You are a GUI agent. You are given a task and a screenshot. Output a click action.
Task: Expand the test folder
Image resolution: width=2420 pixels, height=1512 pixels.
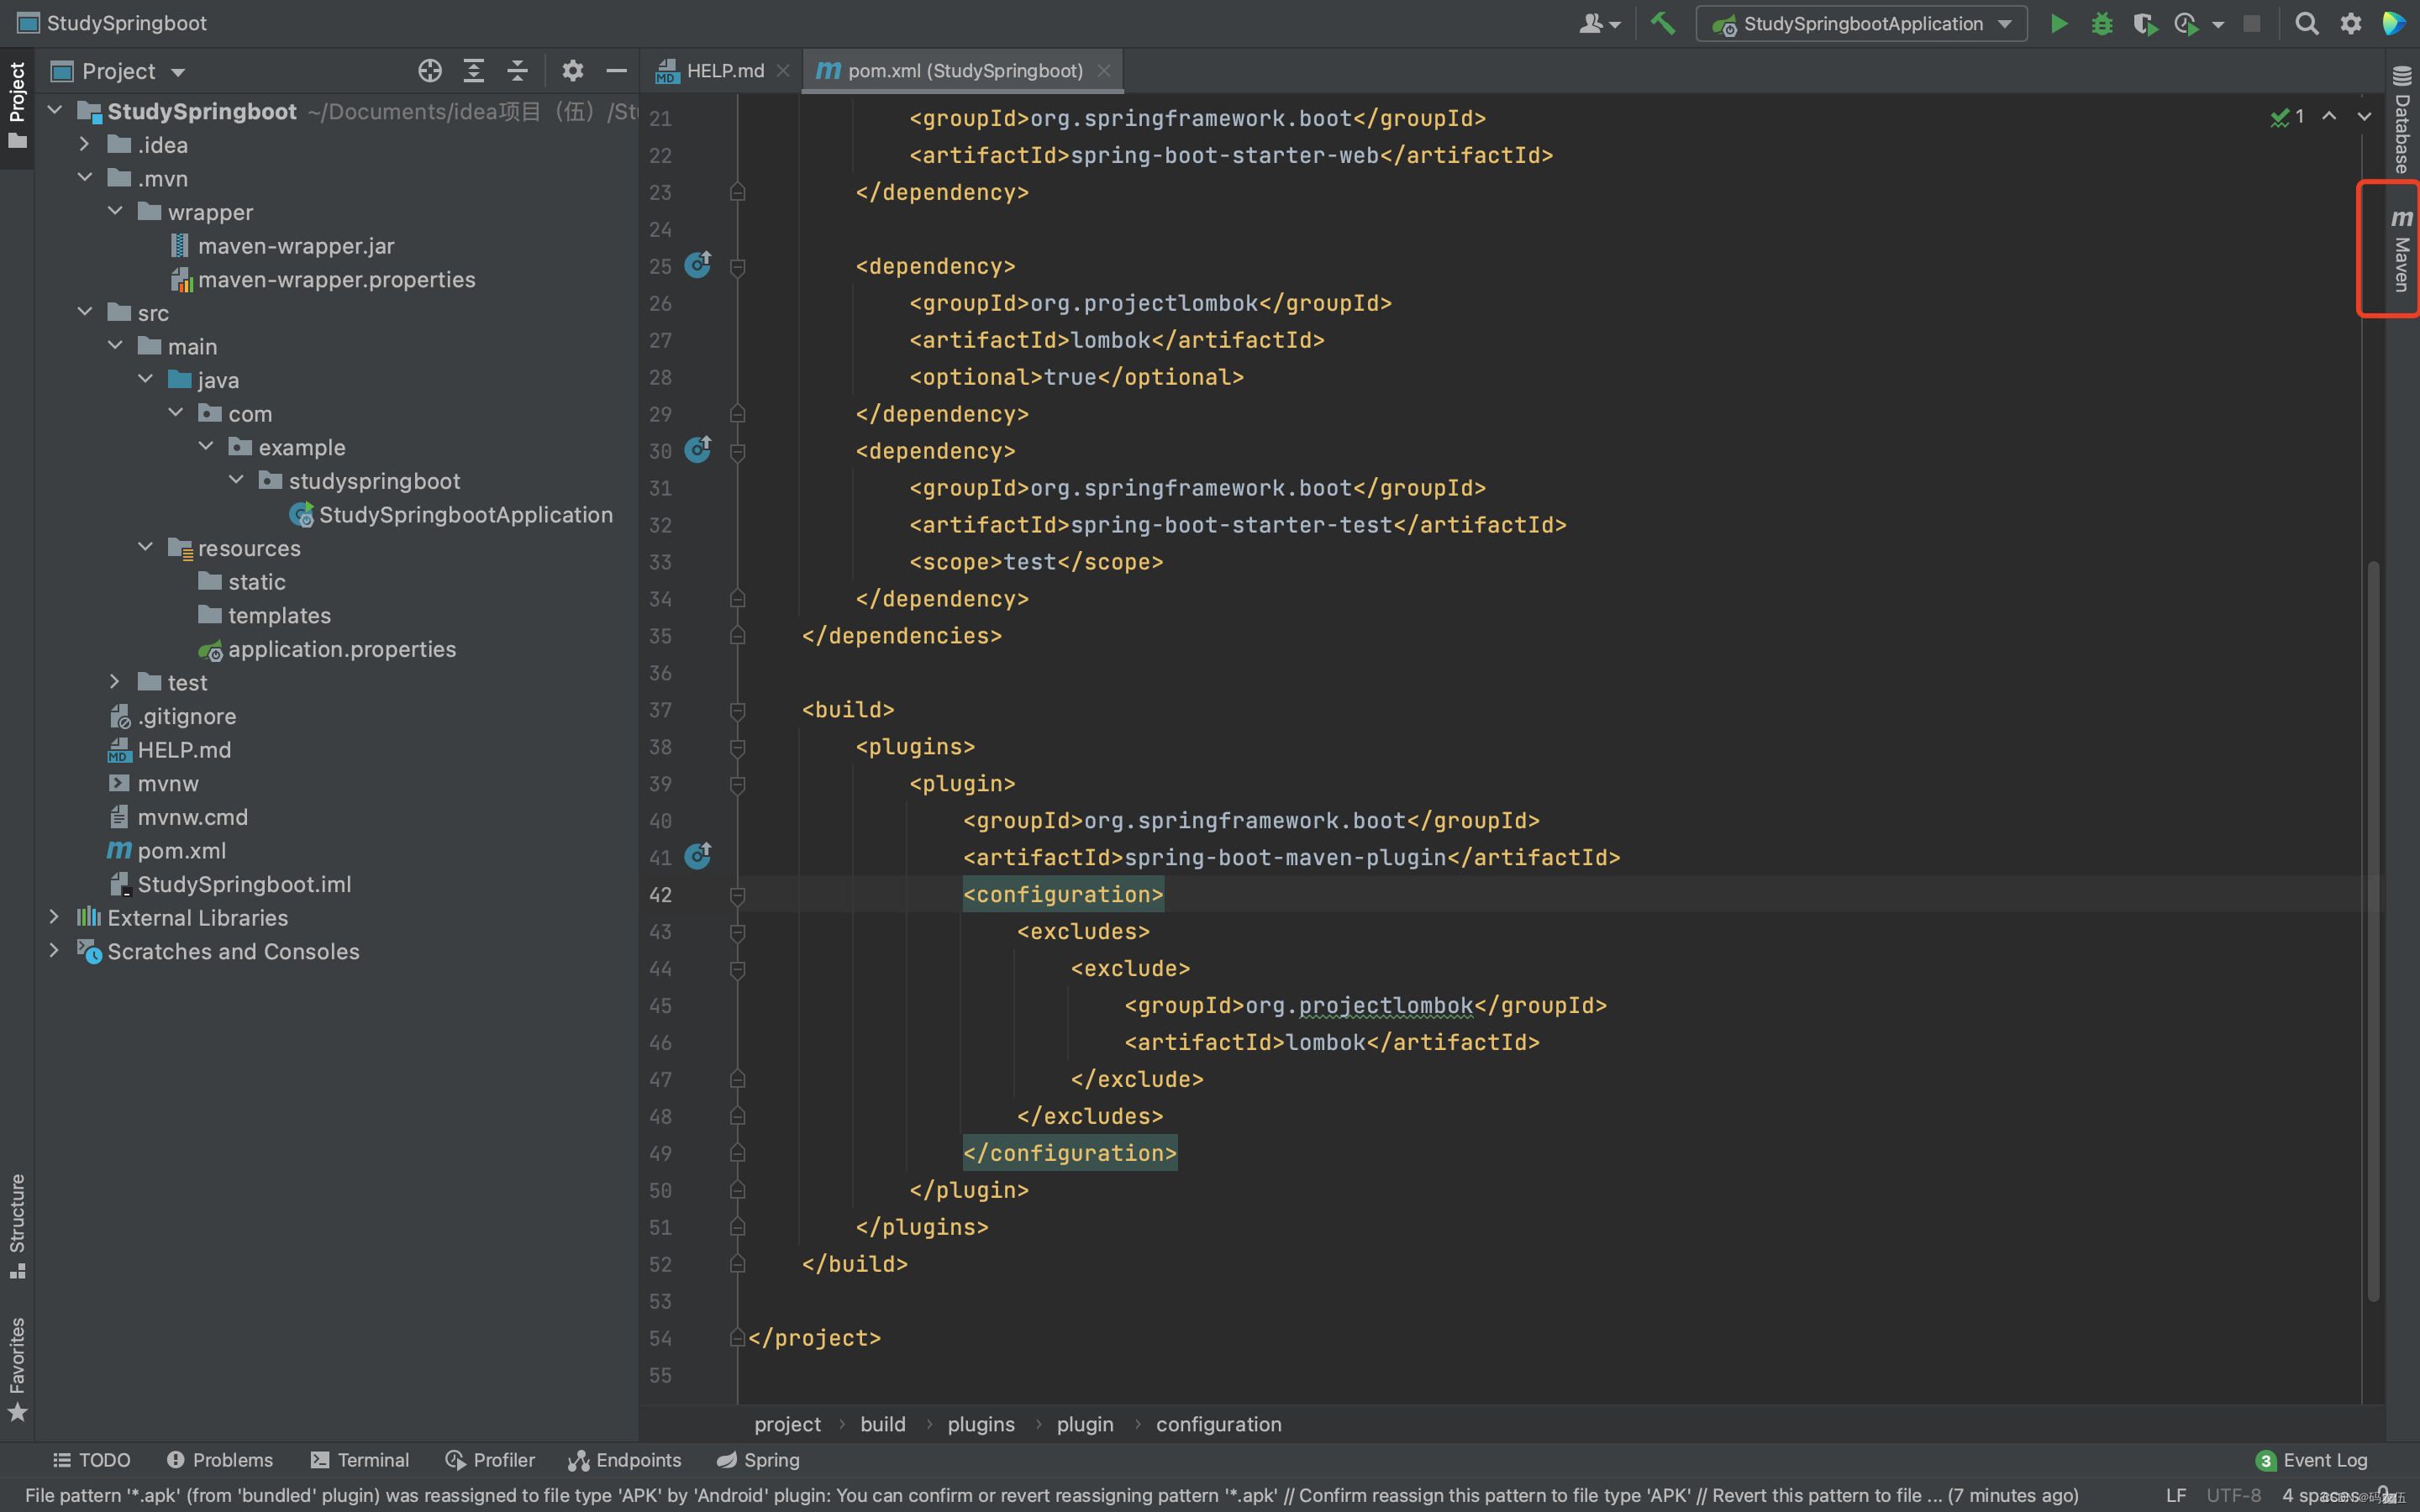pyautogui.click(x=115, y=681)
